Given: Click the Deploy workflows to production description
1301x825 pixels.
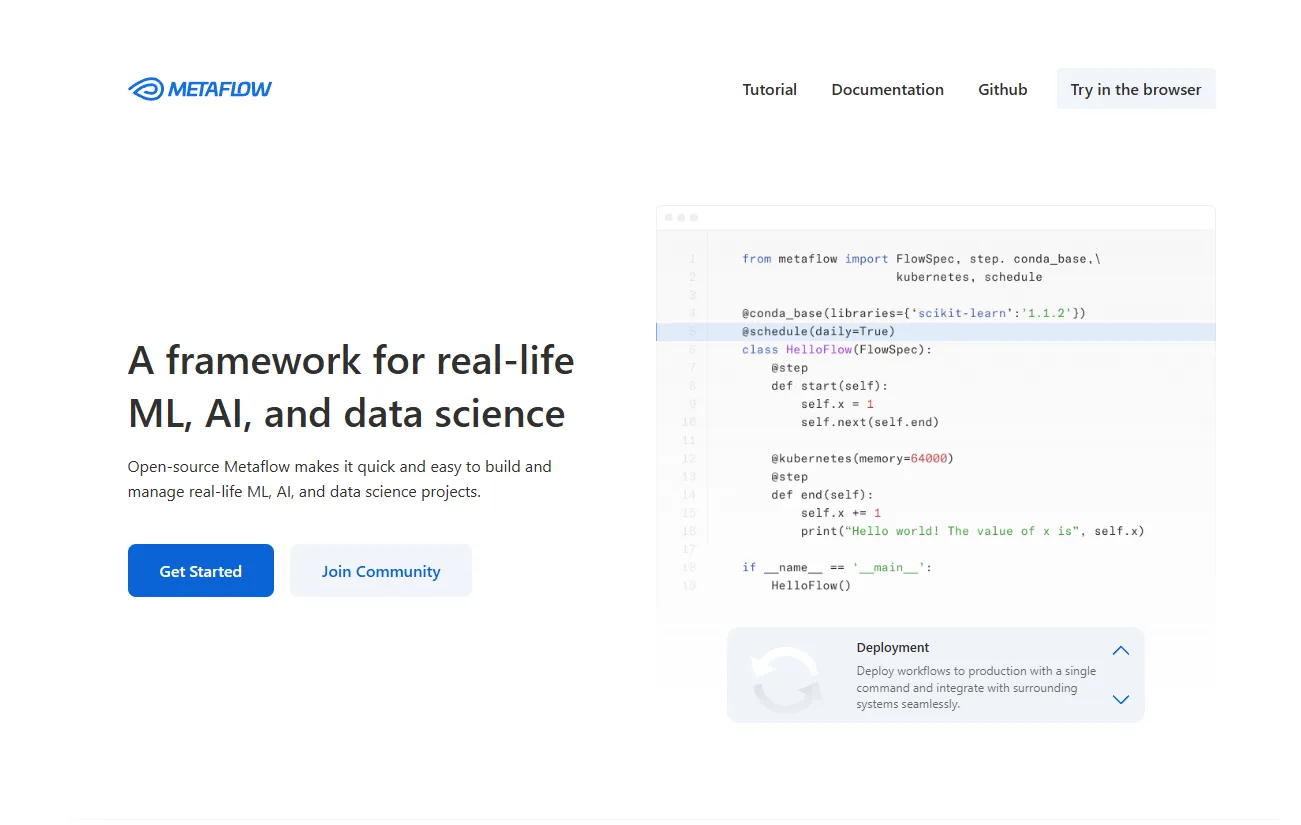Looking at the screenshot, I should (976, 687).
